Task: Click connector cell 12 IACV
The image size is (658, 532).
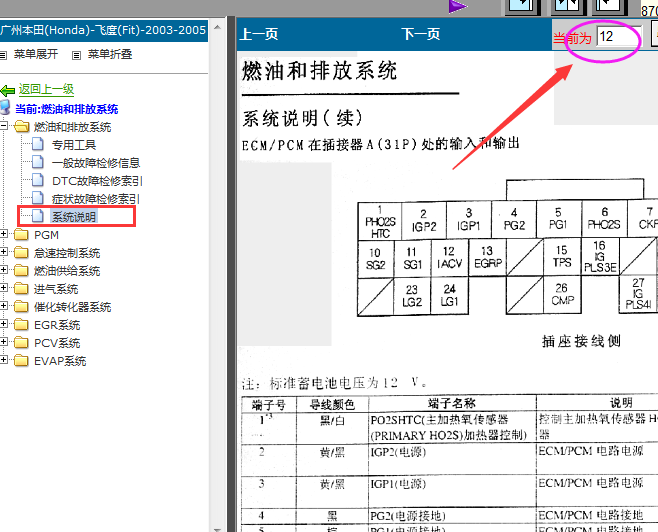Action: coord(449,258)
